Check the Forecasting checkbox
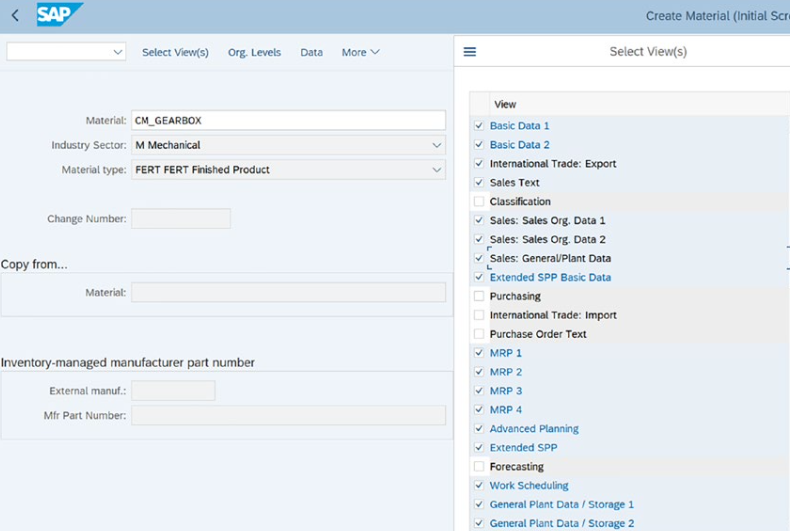The height and width of the screenshot is (531, 790). pyautogui.click(x=479, y=467)
